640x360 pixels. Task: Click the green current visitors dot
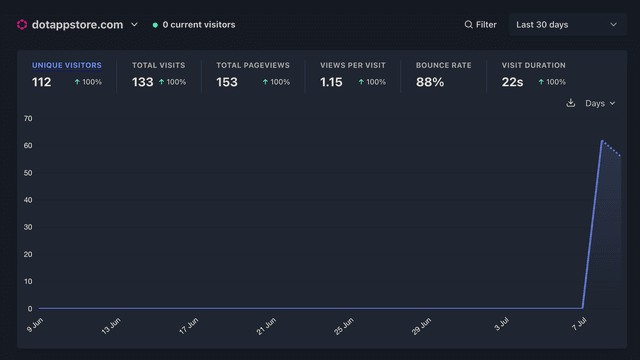pyautogui.click(x=155, y=25)
